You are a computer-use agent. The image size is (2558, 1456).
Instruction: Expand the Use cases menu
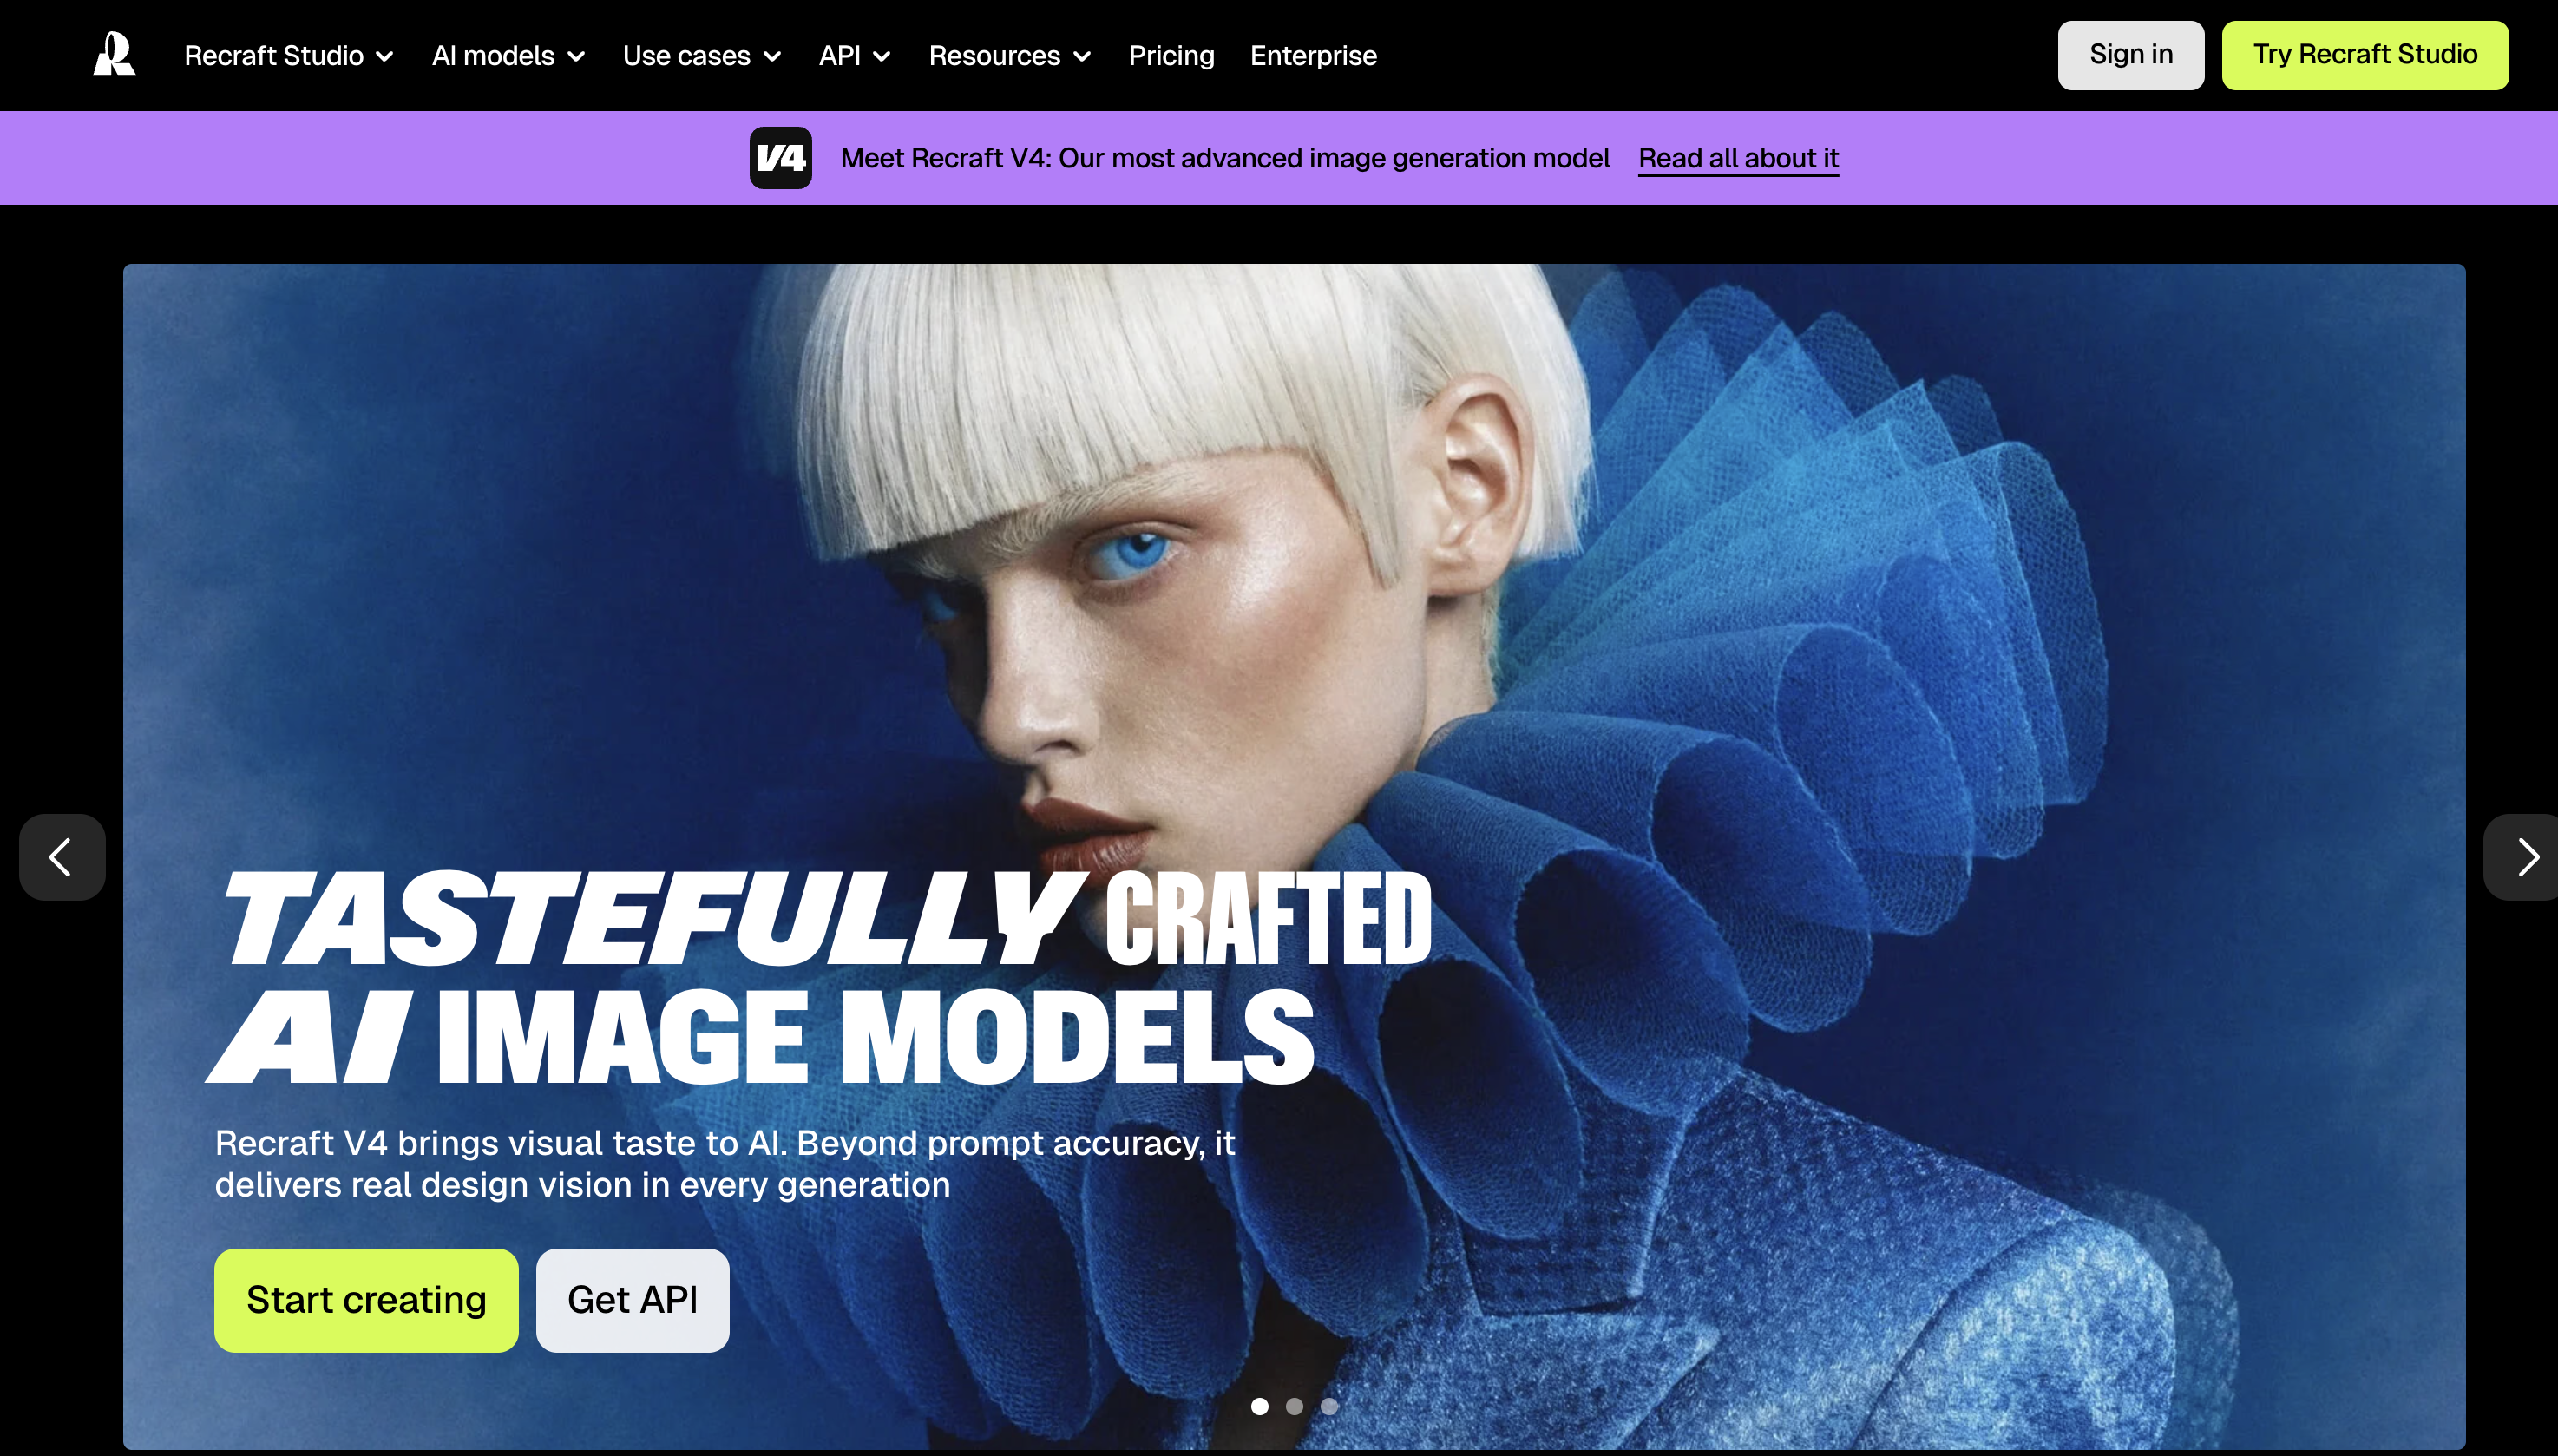click(x=702, y=56)
